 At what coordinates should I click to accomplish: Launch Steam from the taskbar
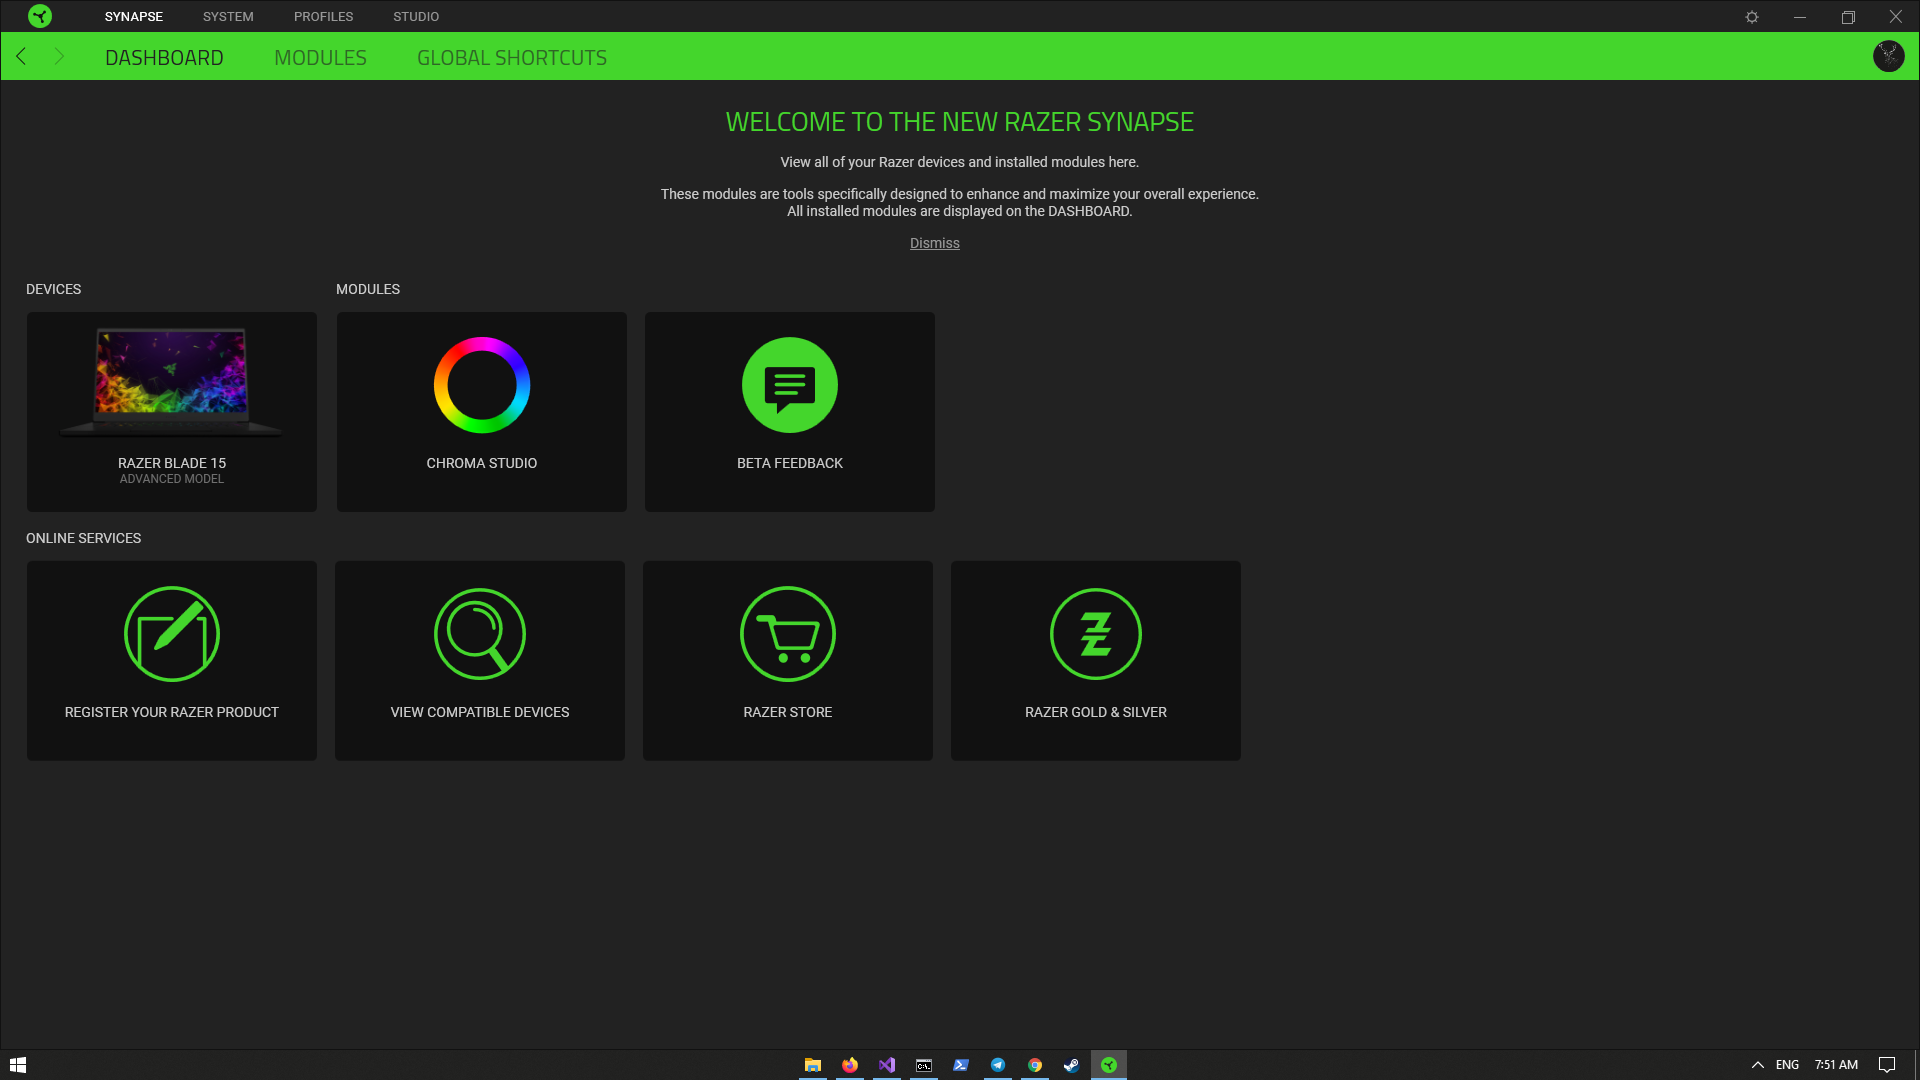tap(1072, 1065)
